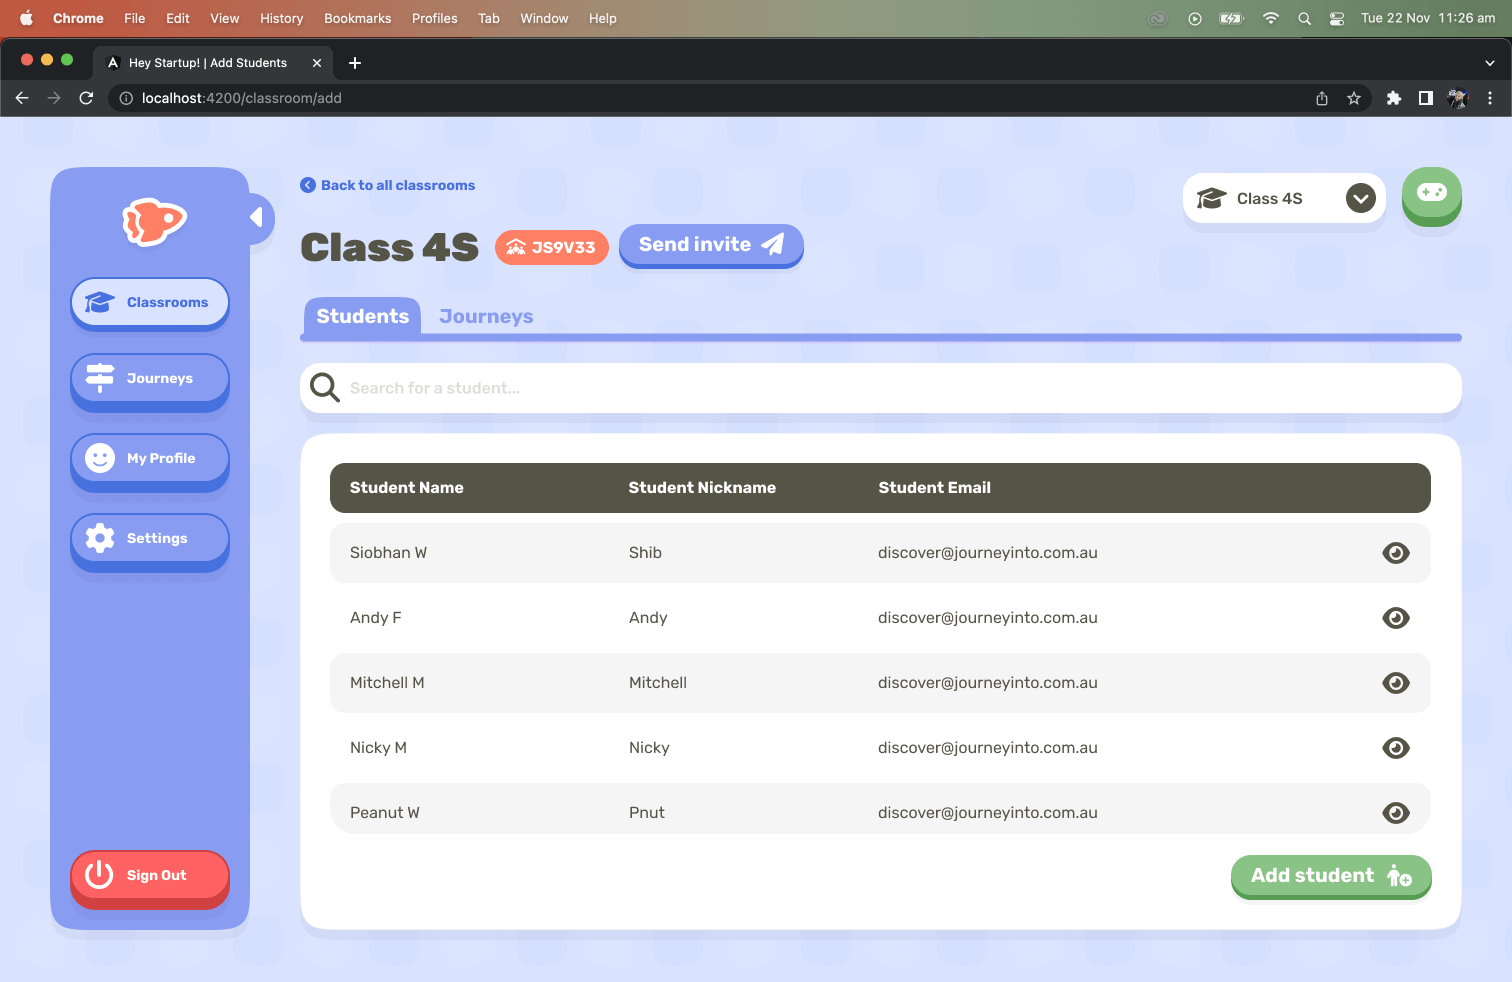Toggle visibility eye for Peanut W
The width and height of the screenshot is (1512, 982).
[x=1395, y=813]
